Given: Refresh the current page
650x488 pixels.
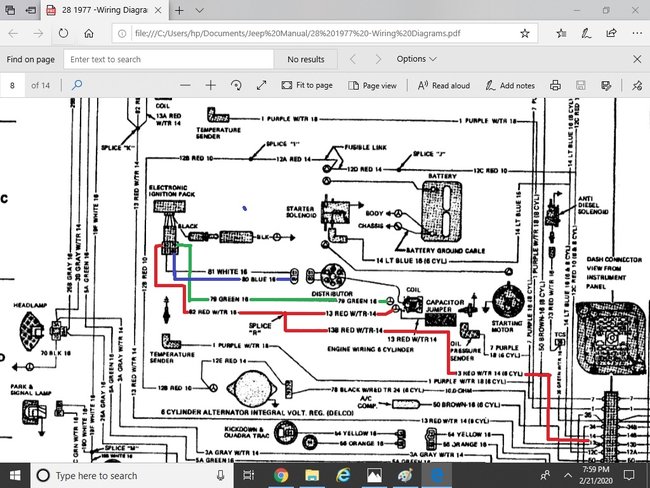Looking at the screenshot, I should (62, 33).
